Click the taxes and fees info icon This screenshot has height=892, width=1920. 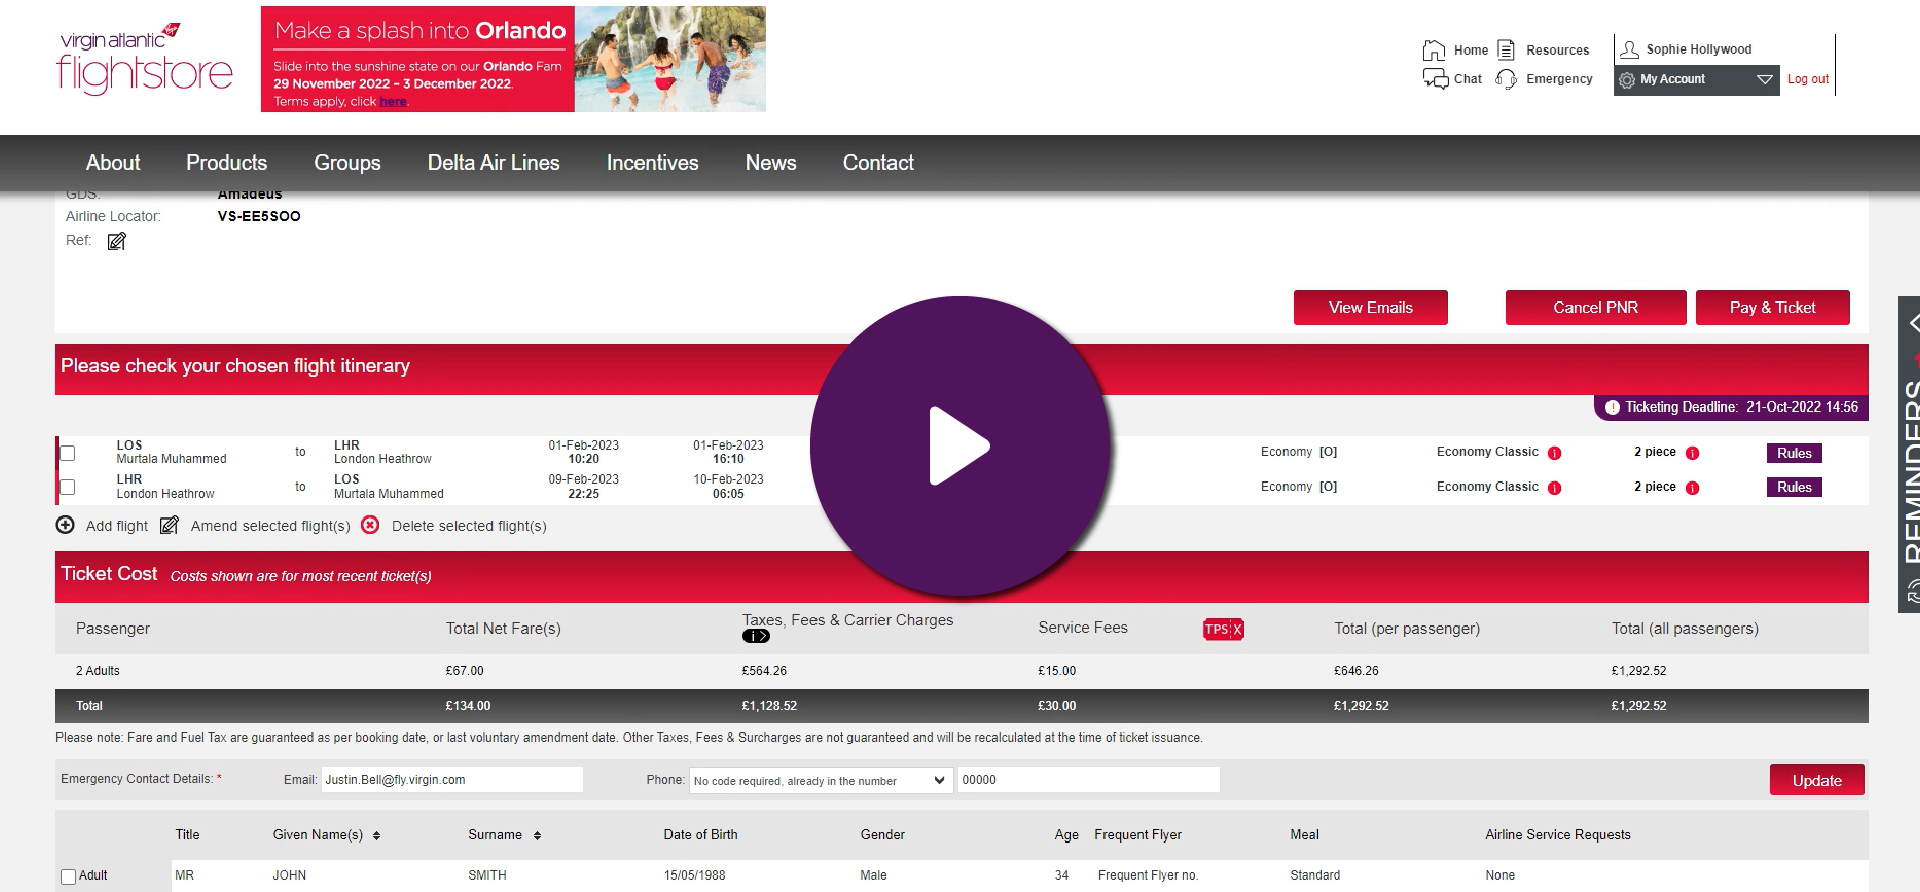pos(756,636)
